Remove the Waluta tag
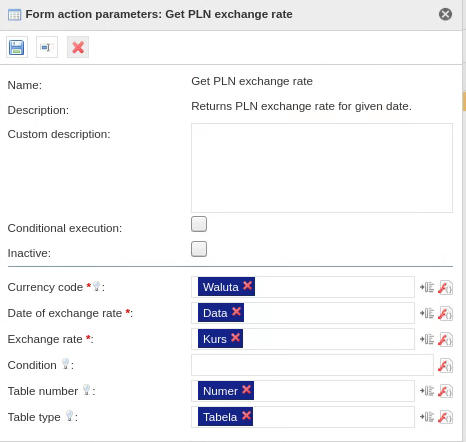Image resolution: width=466 pixels, height=442 pixels. [x=247, y=286]
